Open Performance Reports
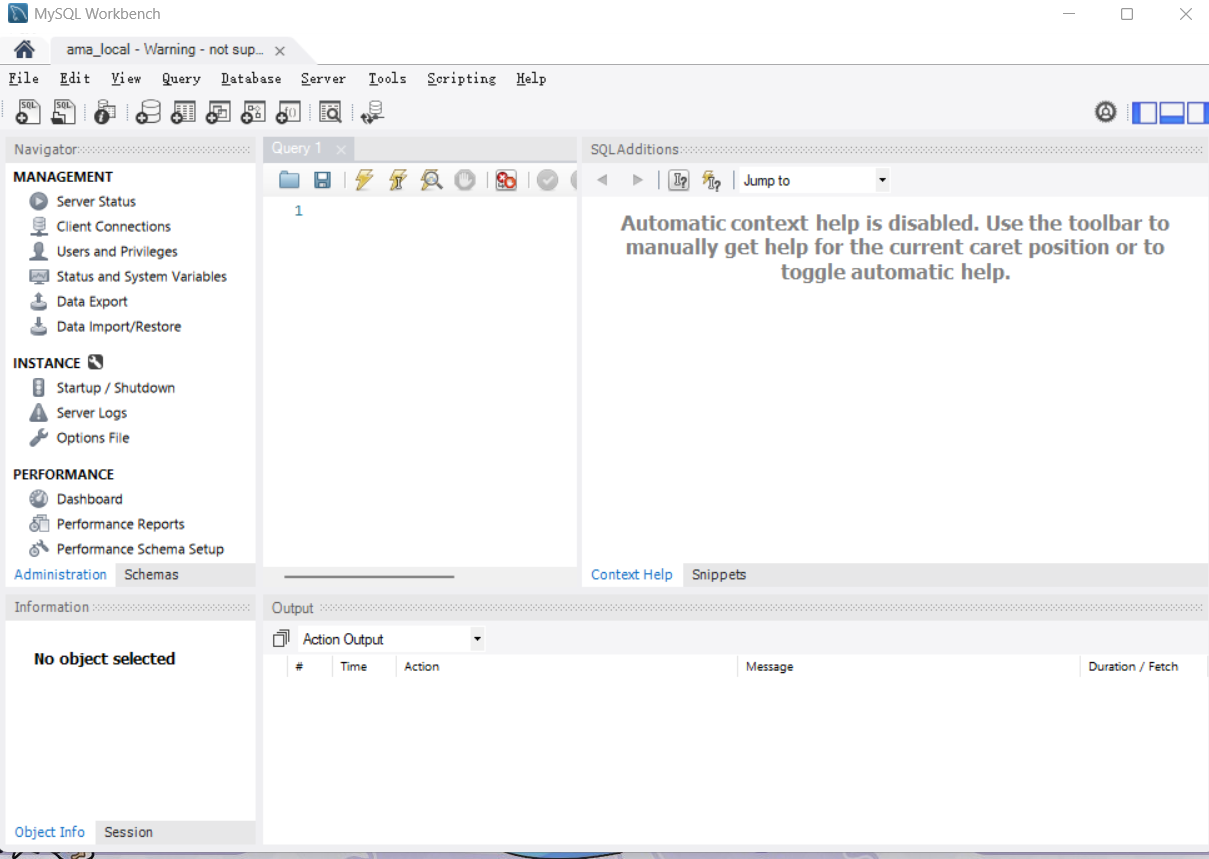Screen dimensions: 1209x859 [x=121, y=523]
